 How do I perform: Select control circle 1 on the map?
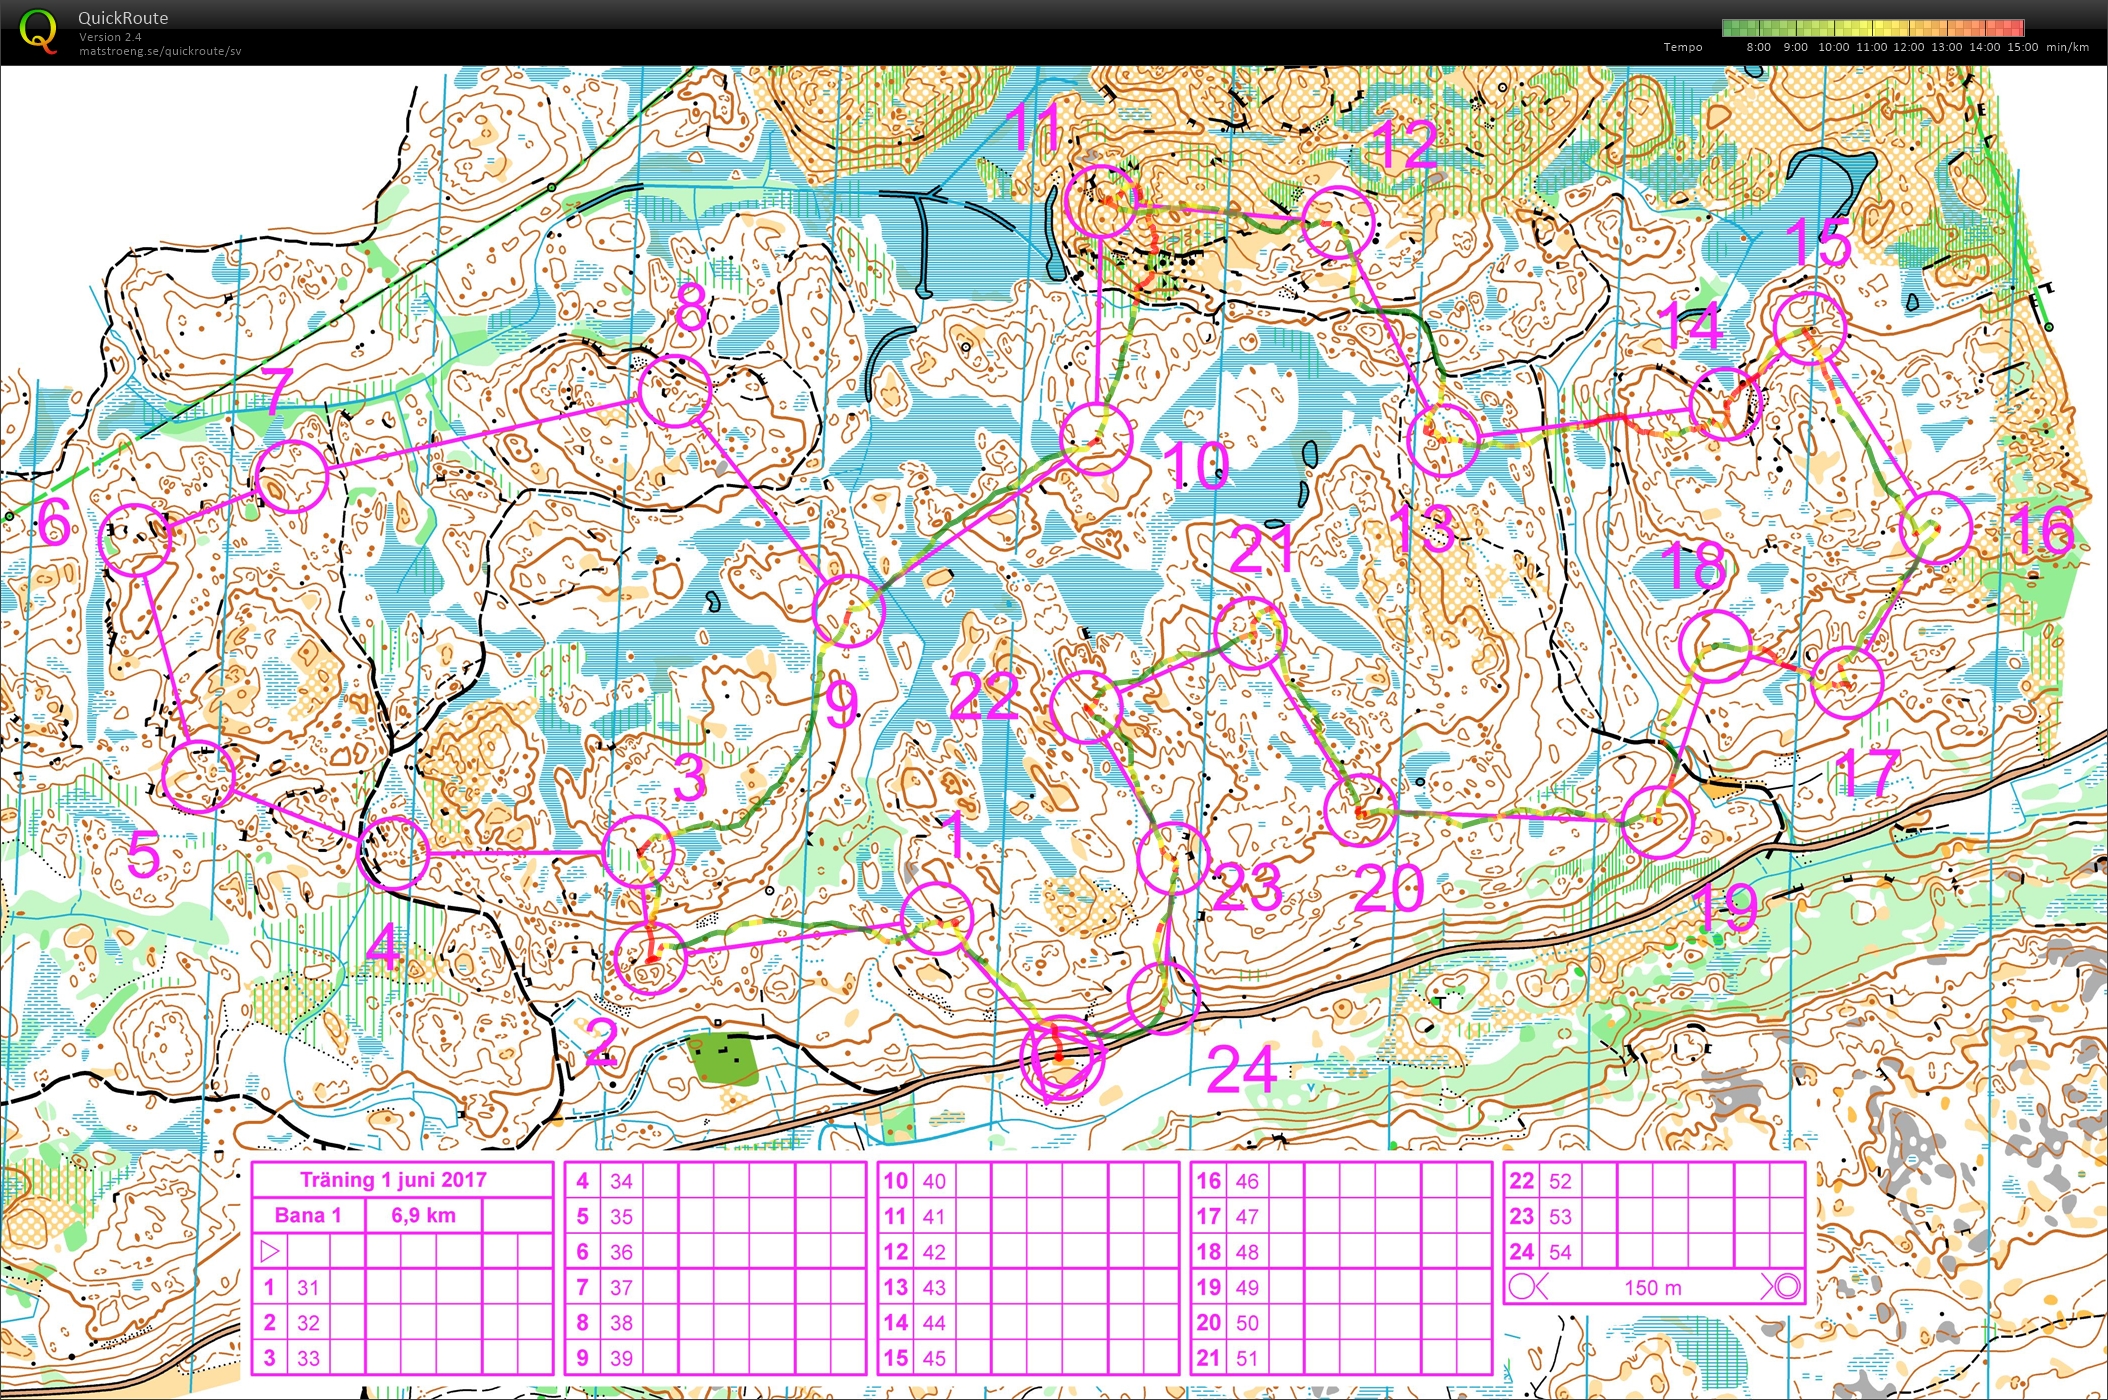click(937, 918)
